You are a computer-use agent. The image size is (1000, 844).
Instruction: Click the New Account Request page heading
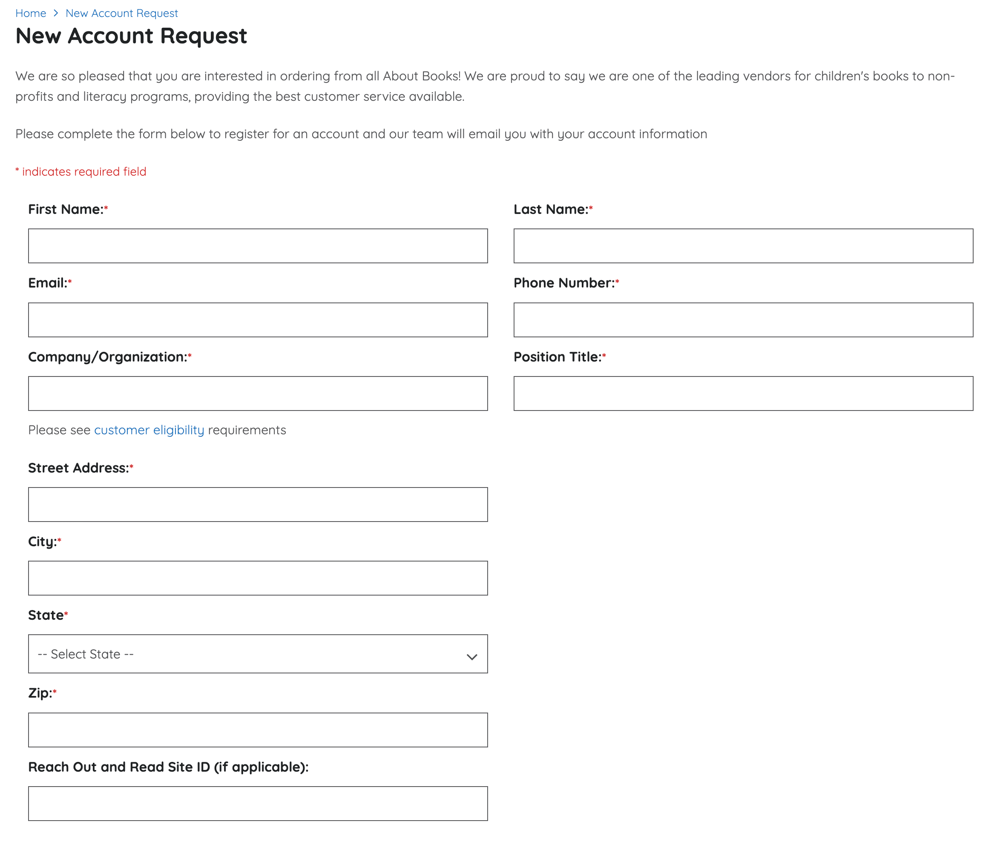131,36
